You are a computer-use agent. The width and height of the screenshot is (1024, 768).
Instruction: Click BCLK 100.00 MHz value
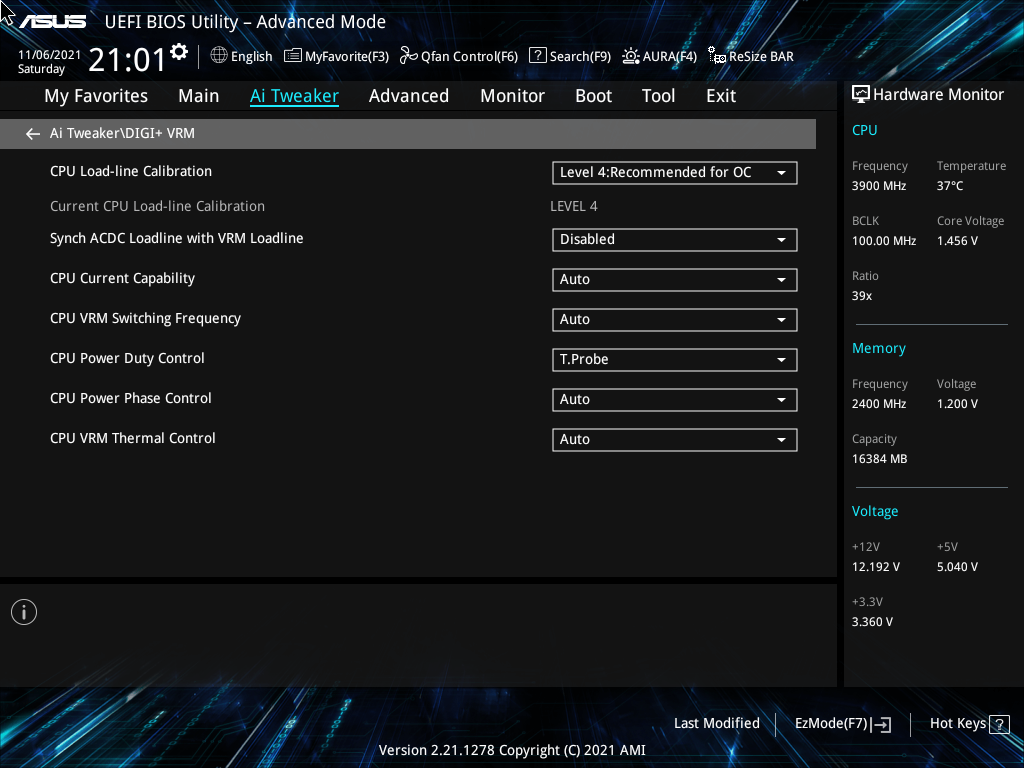point(884,241)
